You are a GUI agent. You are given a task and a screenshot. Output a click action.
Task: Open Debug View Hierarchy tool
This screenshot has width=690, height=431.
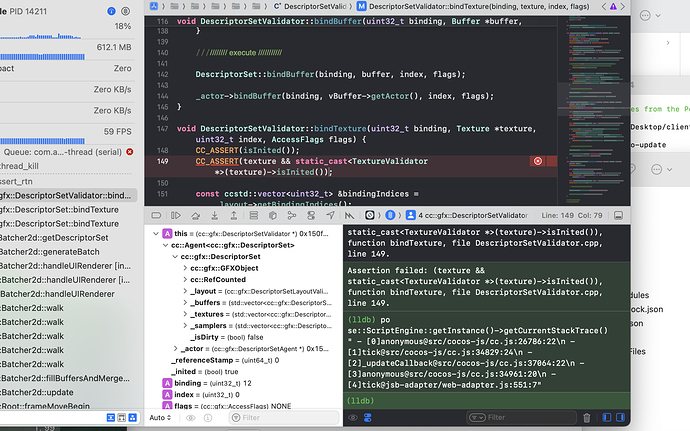pyautogui.click(x=253, y=215)
